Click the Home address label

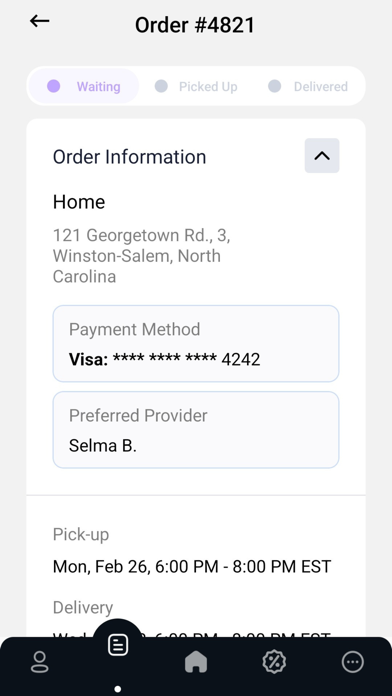(x=79, y=202)
